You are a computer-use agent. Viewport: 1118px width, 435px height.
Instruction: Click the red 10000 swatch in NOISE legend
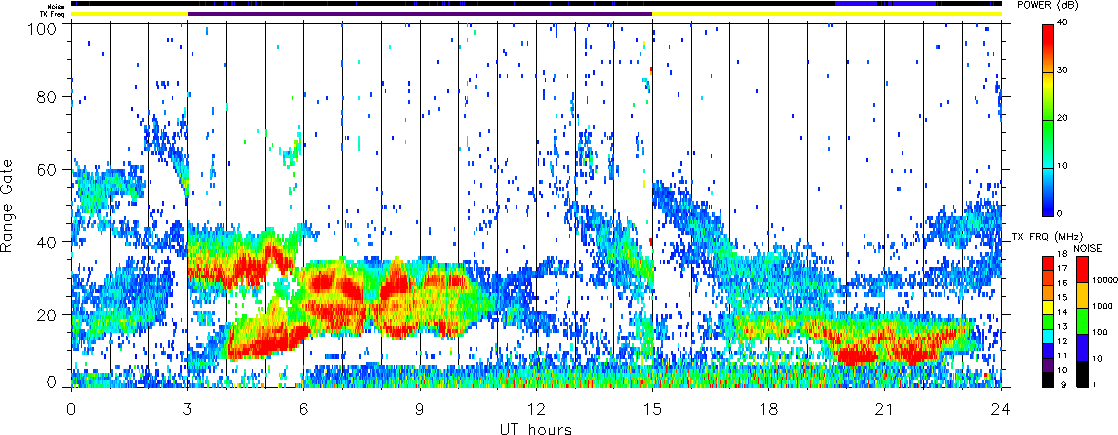[x=1082, y=269]
